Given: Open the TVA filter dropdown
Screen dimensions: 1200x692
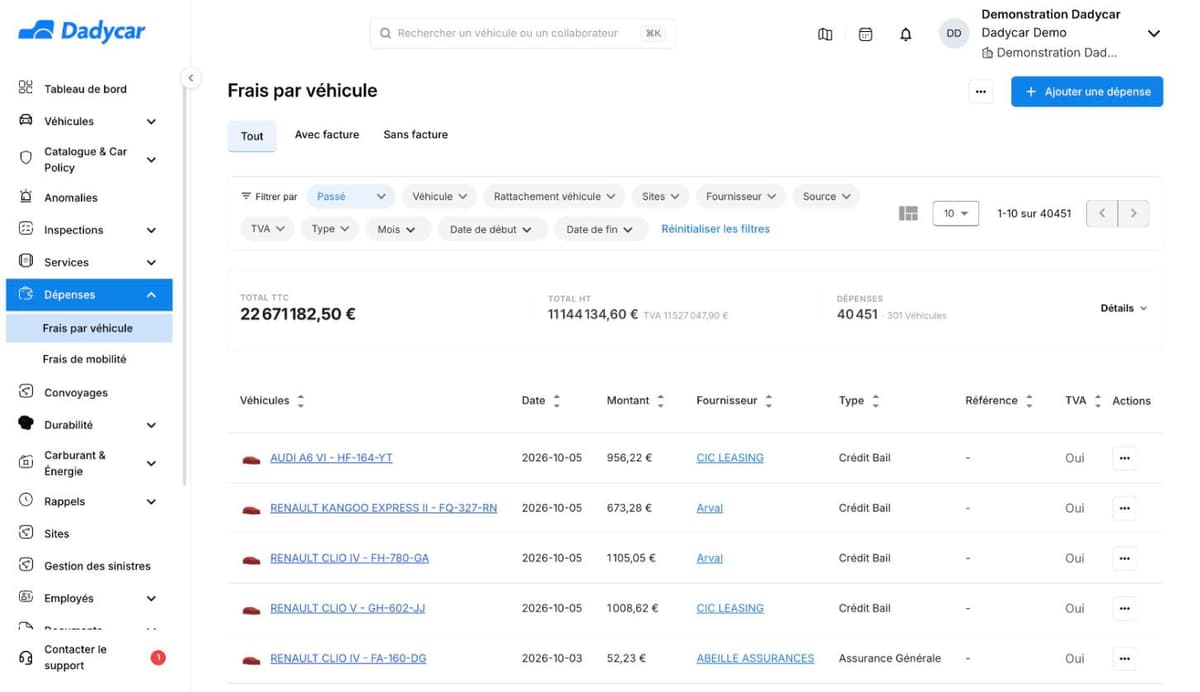Looking at the screenshot, I should 268,229.
